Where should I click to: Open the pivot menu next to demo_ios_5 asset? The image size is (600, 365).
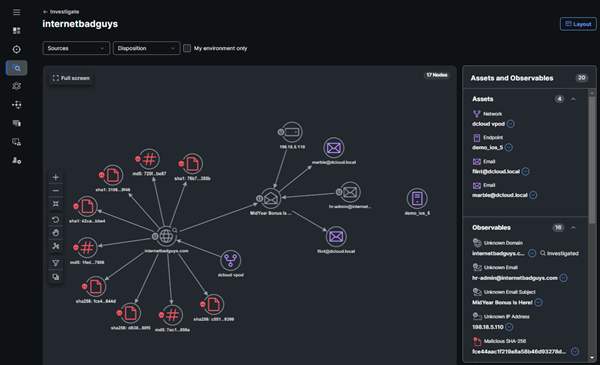509,148
